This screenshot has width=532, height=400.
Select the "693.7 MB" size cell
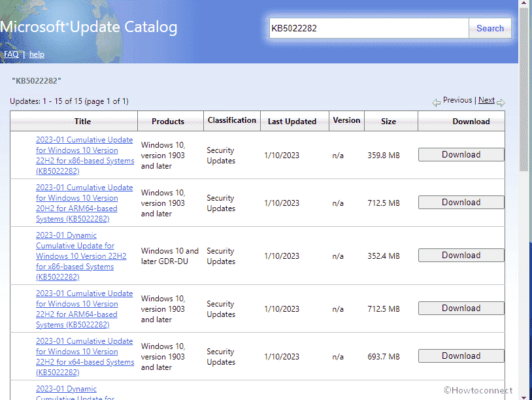pyautogui.click(x=384, y=357)
